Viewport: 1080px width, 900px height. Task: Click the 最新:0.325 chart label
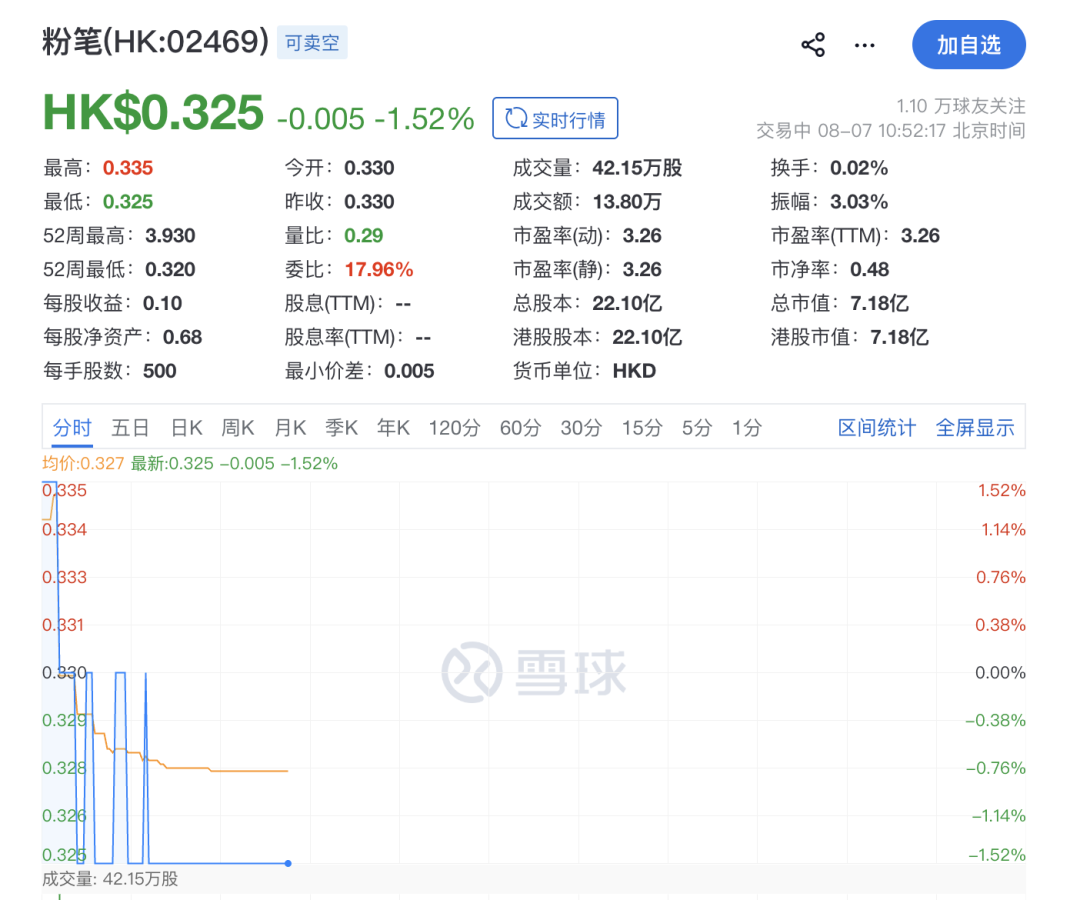pyautogui.click(x=172, y=463)
